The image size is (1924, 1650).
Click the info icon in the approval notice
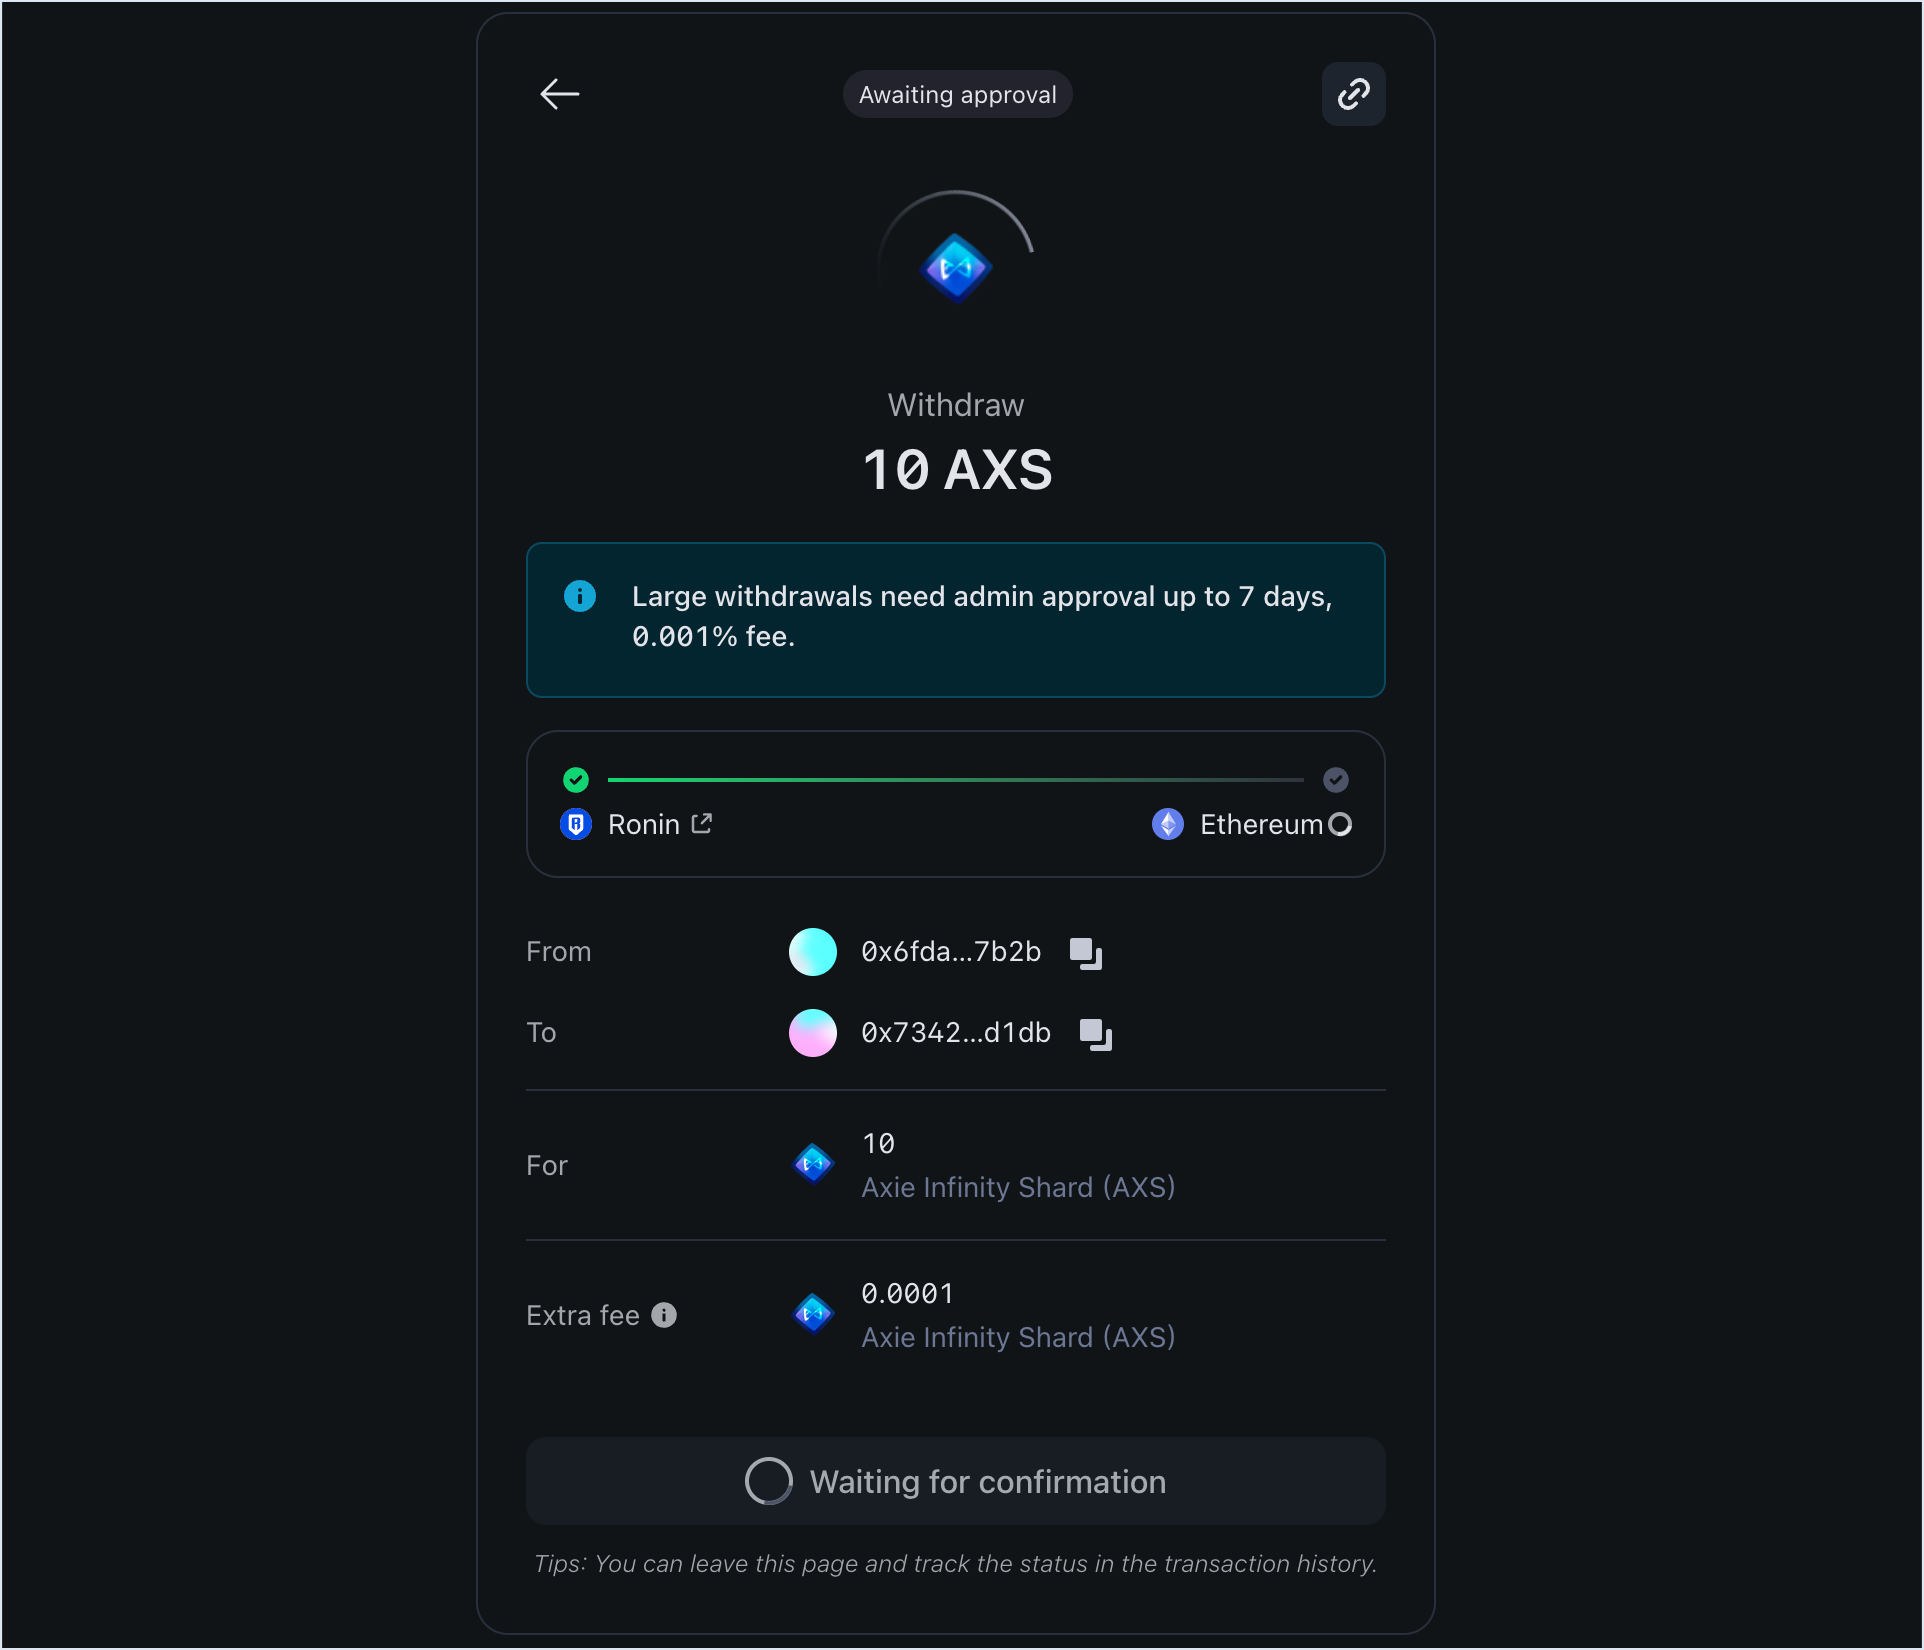580,595
